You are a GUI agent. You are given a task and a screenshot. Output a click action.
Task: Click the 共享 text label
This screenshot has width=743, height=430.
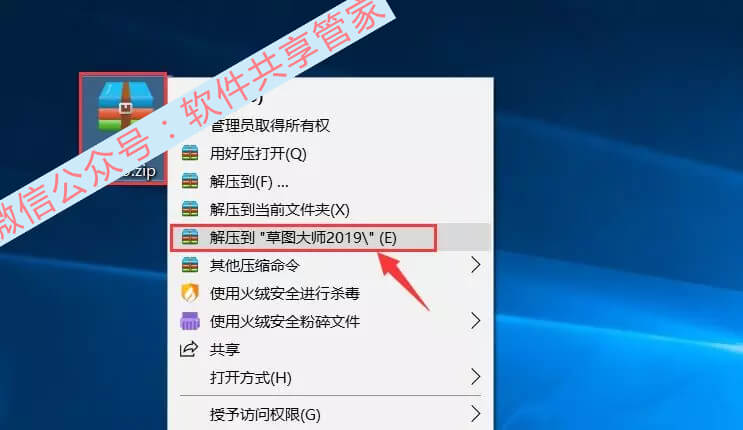tap(225, 349)
